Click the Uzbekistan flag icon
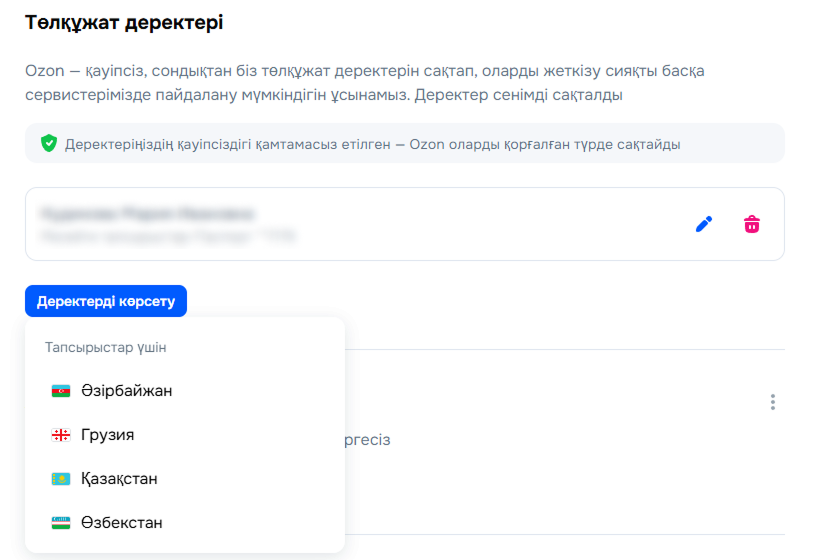The width and height of the screenshot is (824, 560). (61, 523)
